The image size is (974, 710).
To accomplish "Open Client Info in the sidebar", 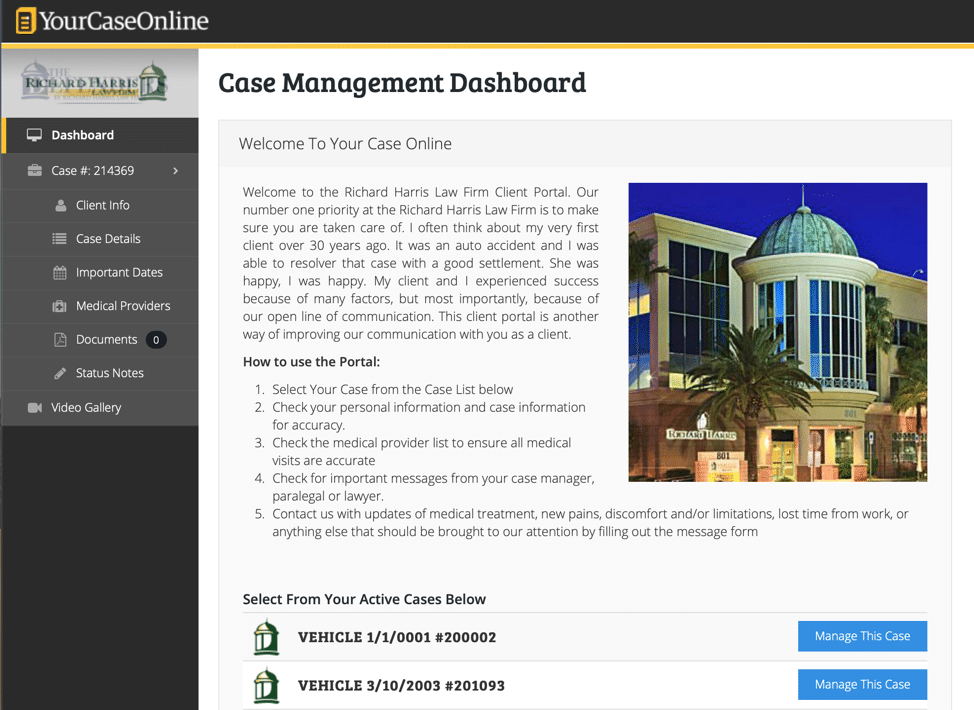I will [x=100, y=205].
